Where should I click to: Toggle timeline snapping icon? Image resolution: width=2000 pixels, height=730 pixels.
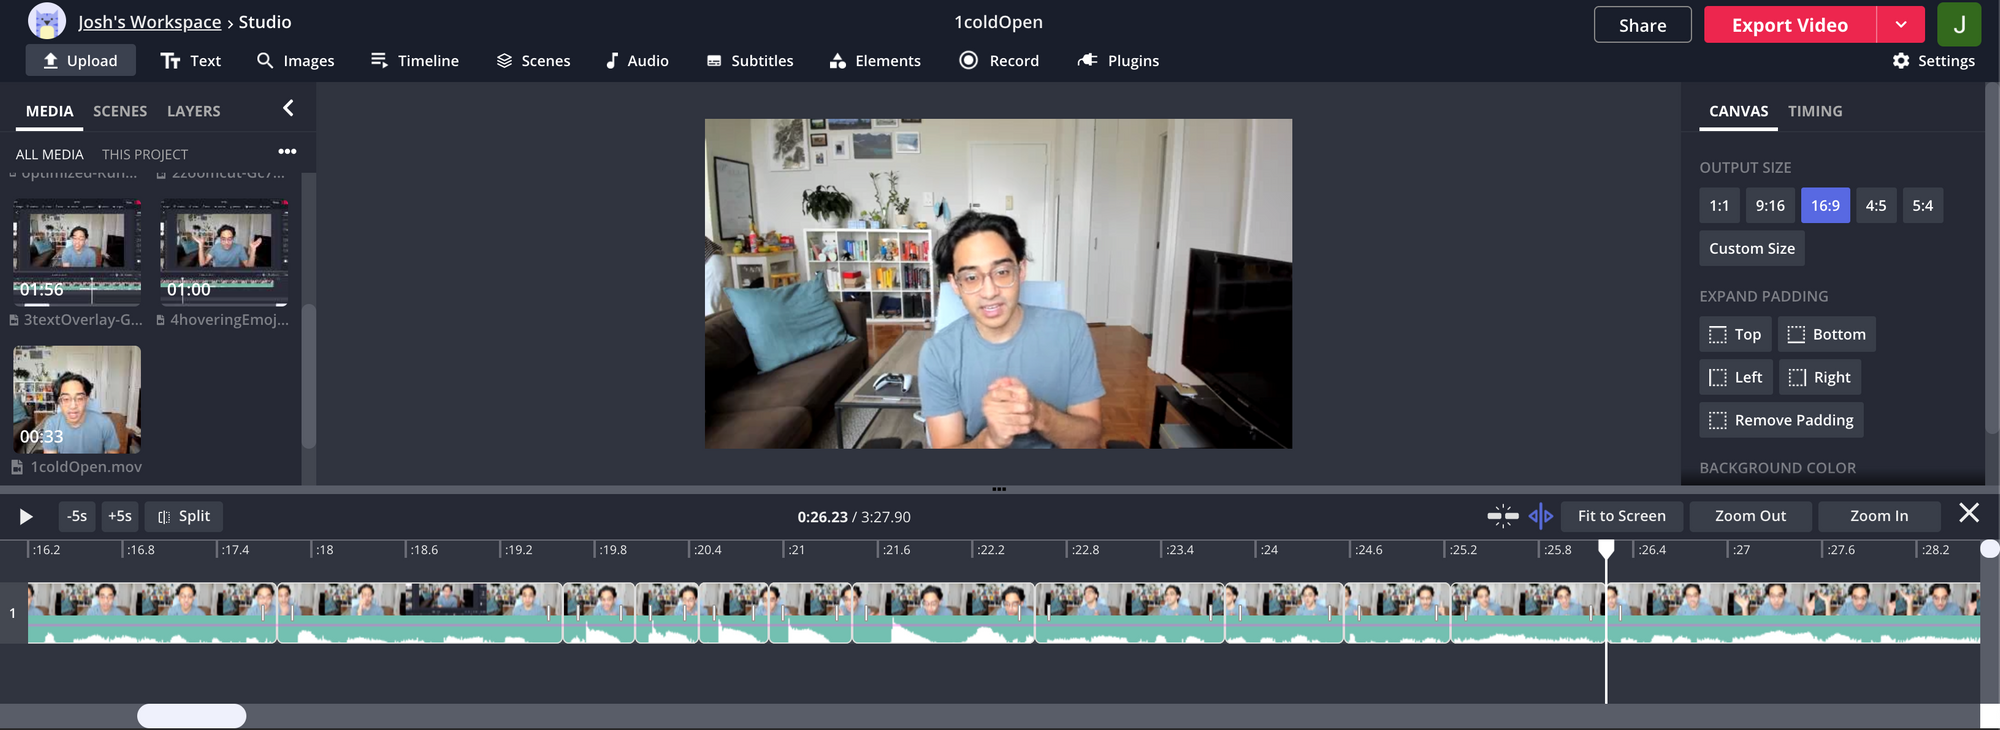pyautogui.click(x=1502, y=516)
